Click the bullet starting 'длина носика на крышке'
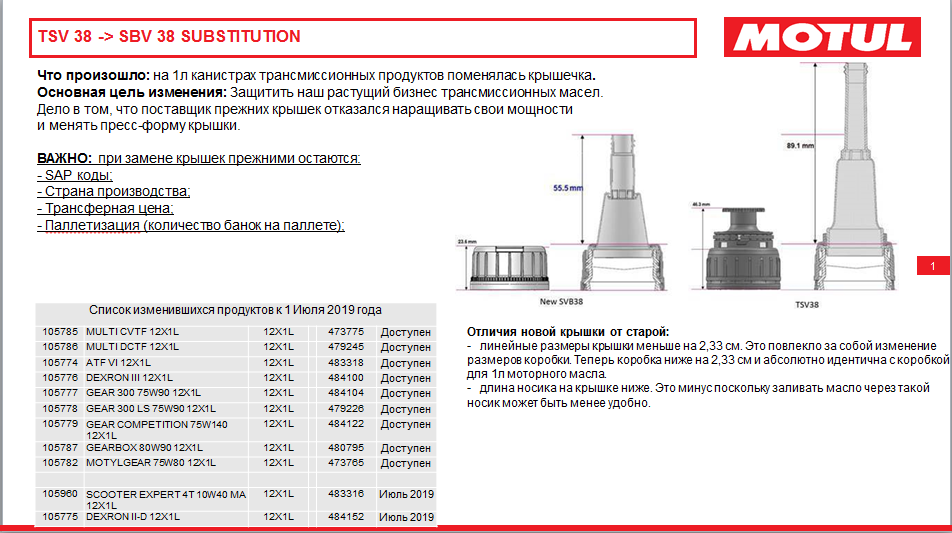 pos(698,395)
